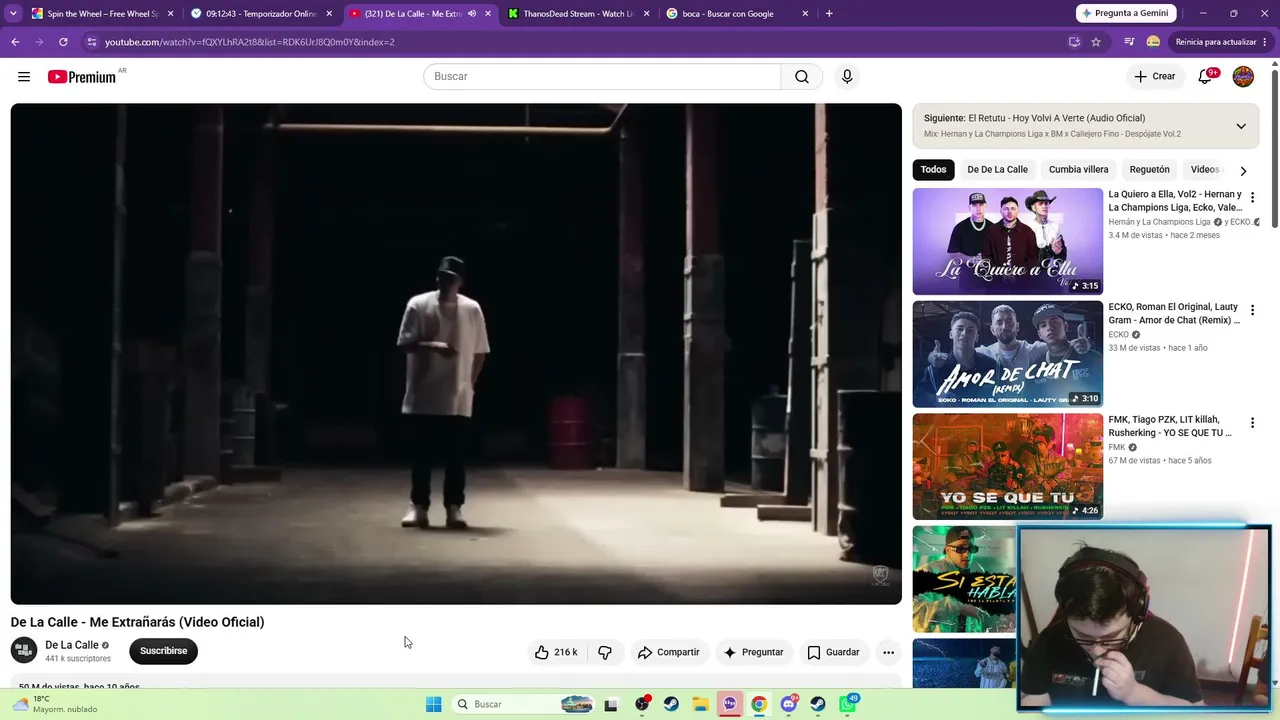1280x720 pixels.
Task: Focus the YouTube search field
Action: [602, 77]
